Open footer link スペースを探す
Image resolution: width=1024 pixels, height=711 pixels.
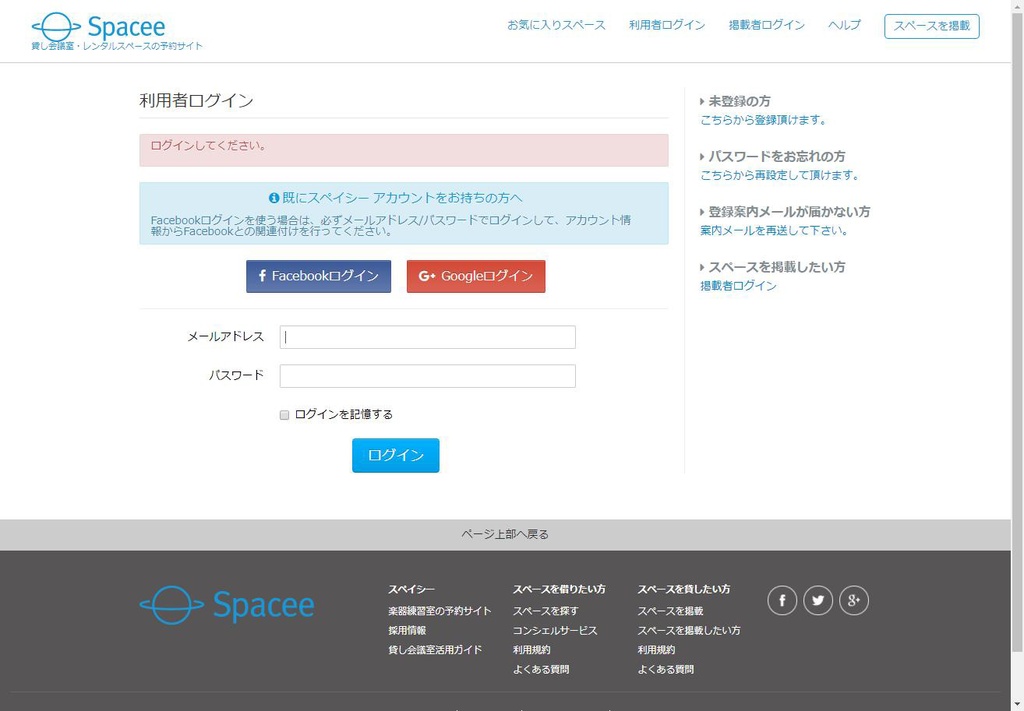(545, 611)
